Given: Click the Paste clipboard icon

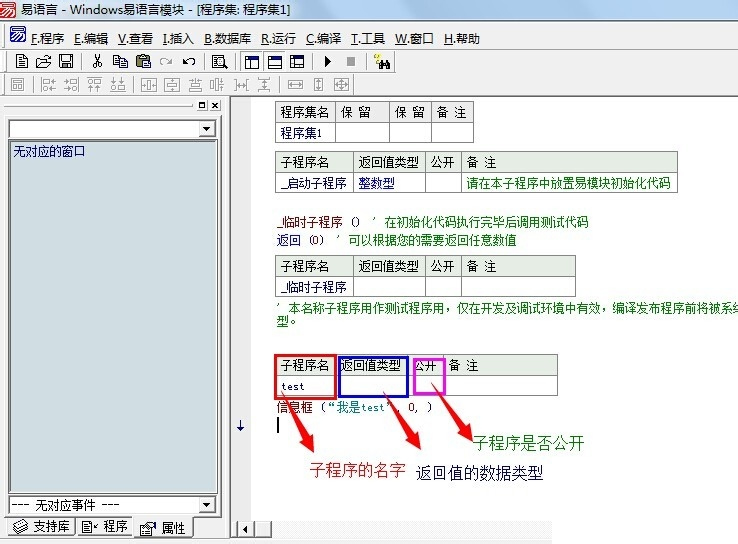Looking at the screenshot, I should [x=142, y=62].
